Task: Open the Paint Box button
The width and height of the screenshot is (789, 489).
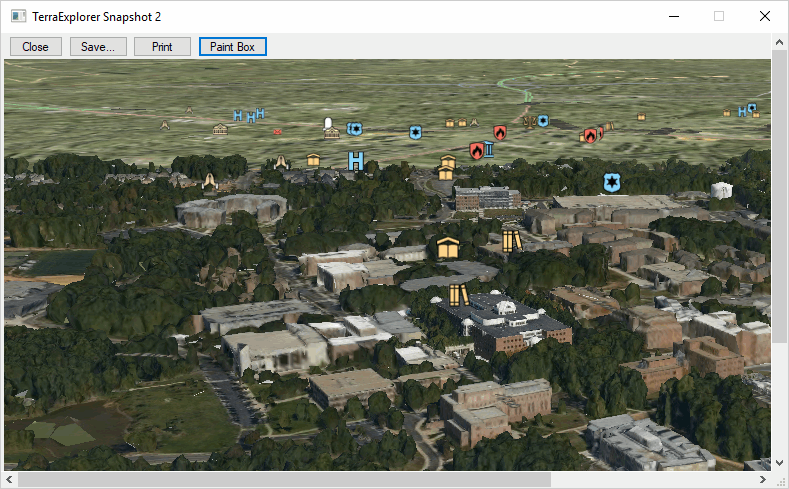Action: (x=232, y=47)
